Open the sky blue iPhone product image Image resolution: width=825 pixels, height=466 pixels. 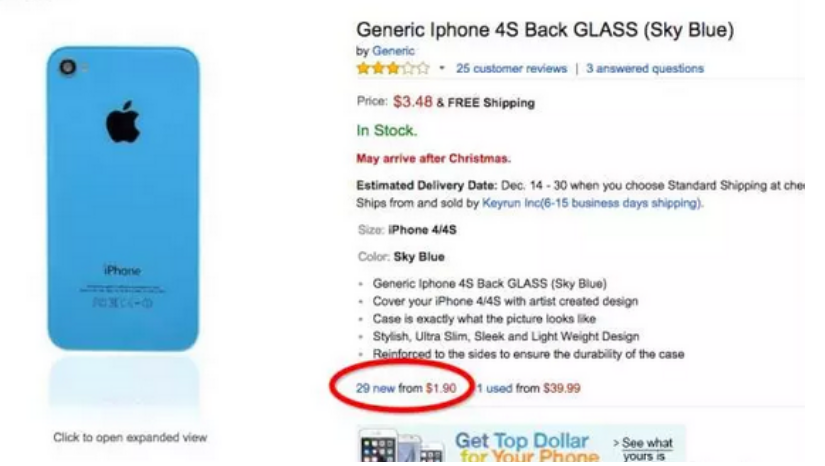pyautogui.click(x=123, y=198)
